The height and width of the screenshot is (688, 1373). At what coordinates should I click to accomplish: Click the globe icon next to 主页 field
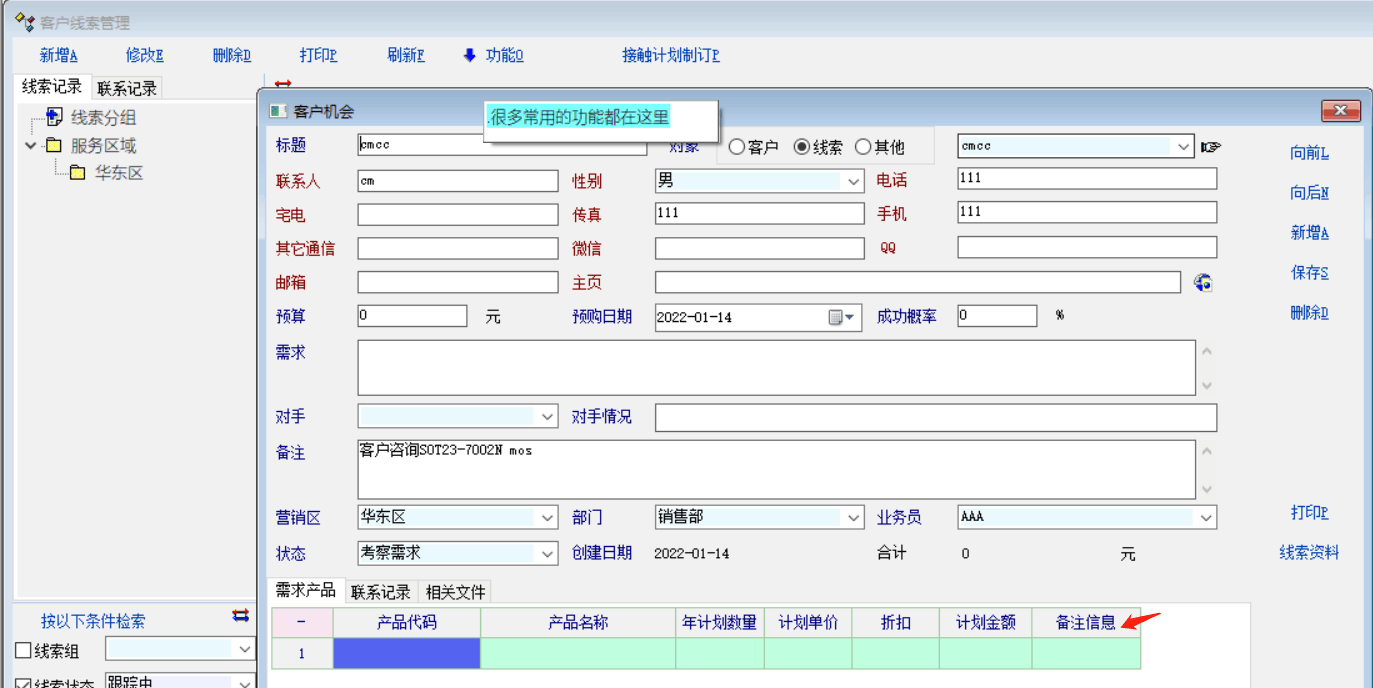(1203, 283)
